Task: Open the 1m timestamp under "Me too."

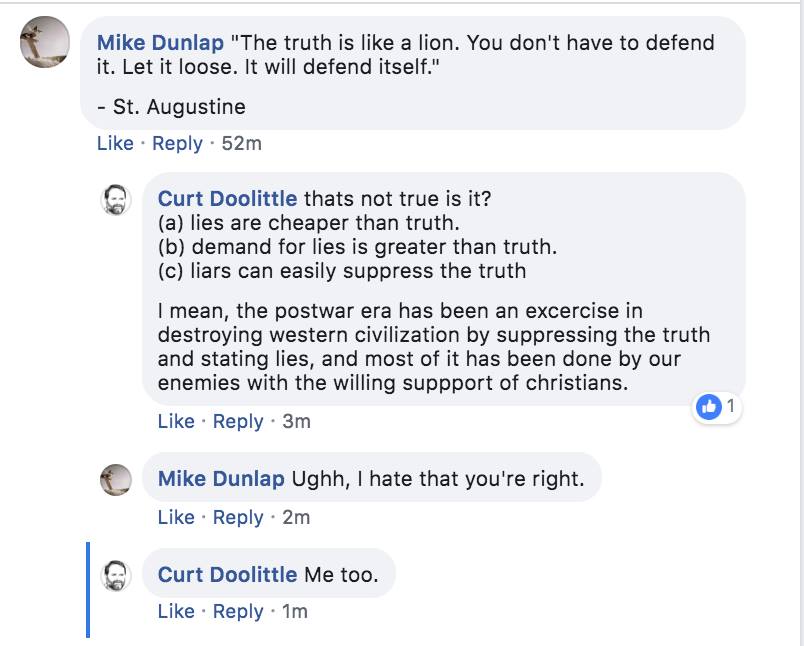Action: pos(294,611)
